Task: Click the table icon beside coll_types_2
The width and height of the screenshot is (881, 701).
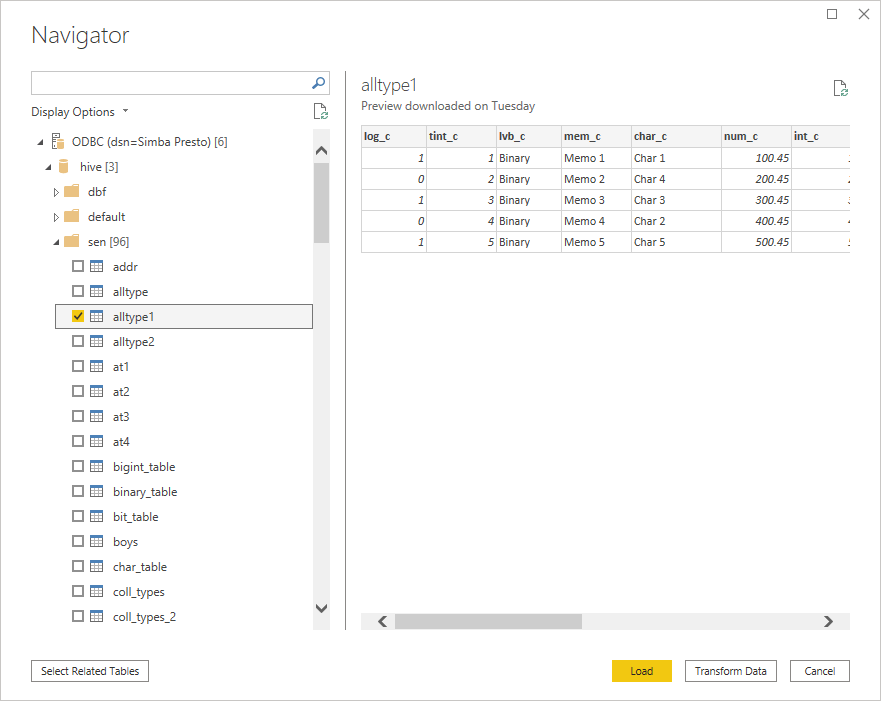Action: click(97, 616)
